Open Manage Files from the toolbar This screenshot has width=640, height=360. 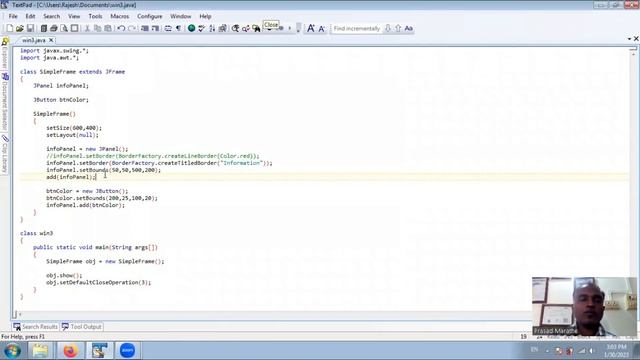tap(44, 29)
